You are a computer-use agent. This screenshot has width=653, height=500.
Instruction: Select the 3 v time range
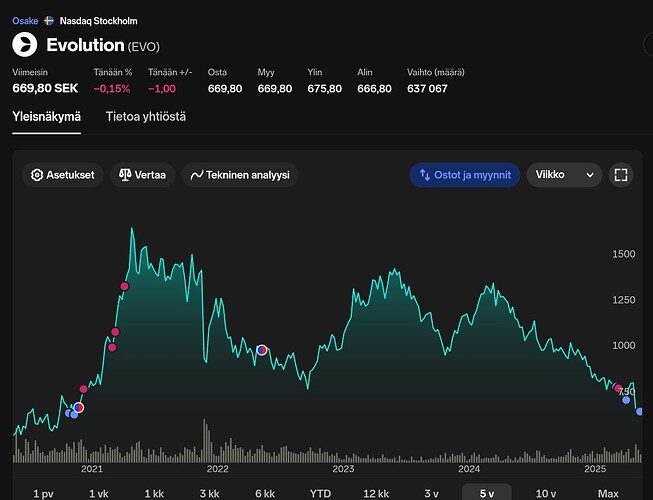click(x=431, y=494)
